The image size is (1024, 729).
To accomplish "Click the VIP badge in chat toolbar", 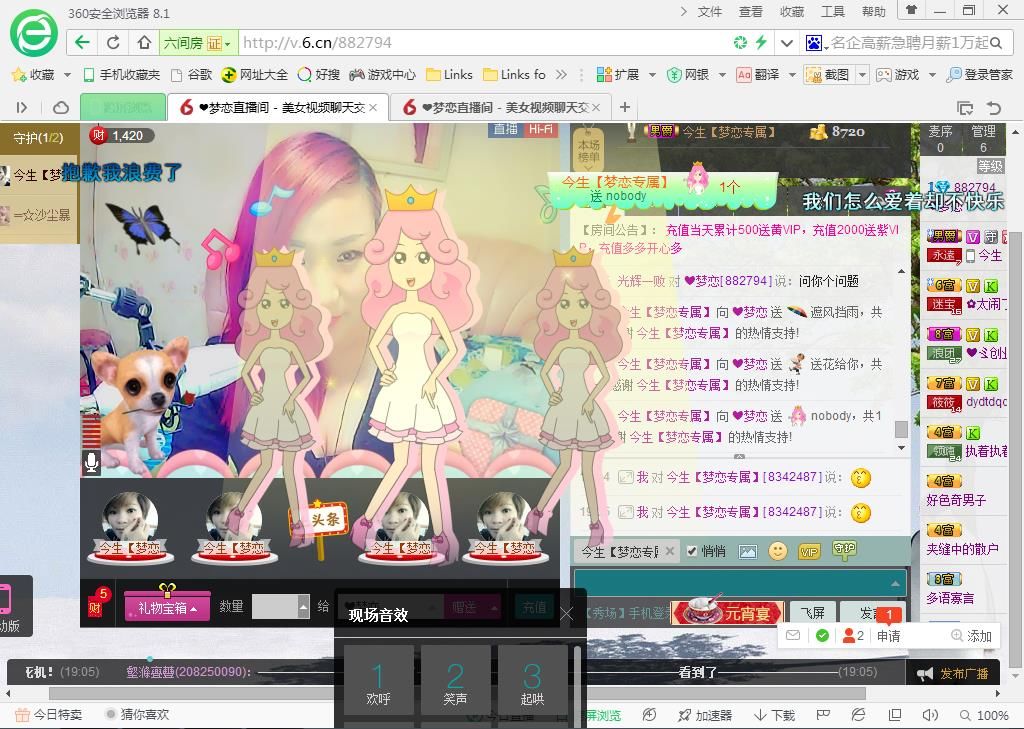I will 810,552.
